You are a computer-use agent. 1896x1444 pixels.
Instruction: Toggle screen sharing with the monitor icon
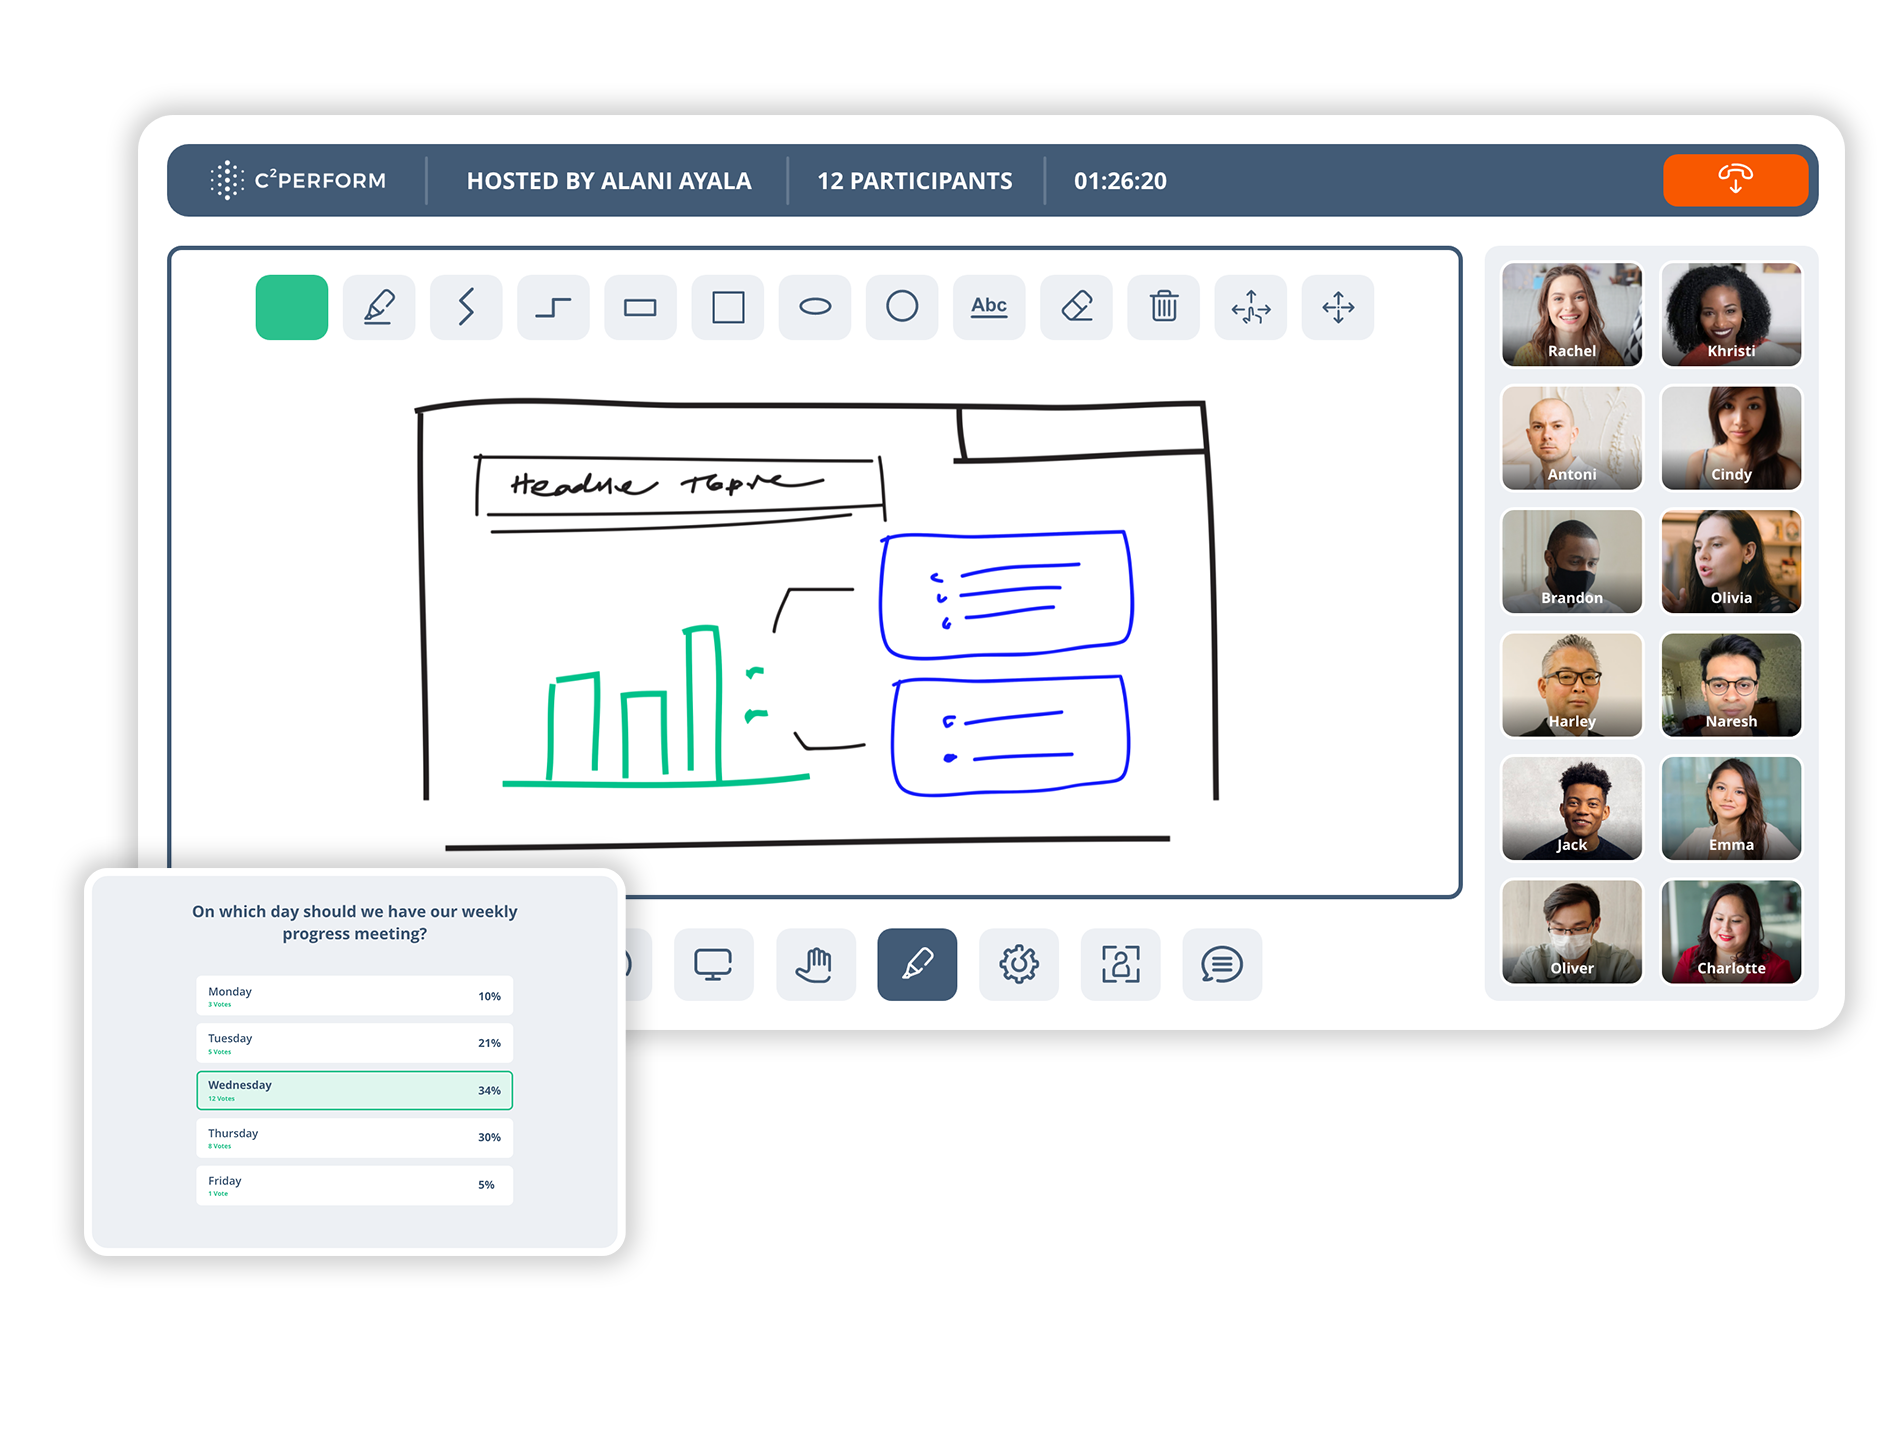coord(714,965)
